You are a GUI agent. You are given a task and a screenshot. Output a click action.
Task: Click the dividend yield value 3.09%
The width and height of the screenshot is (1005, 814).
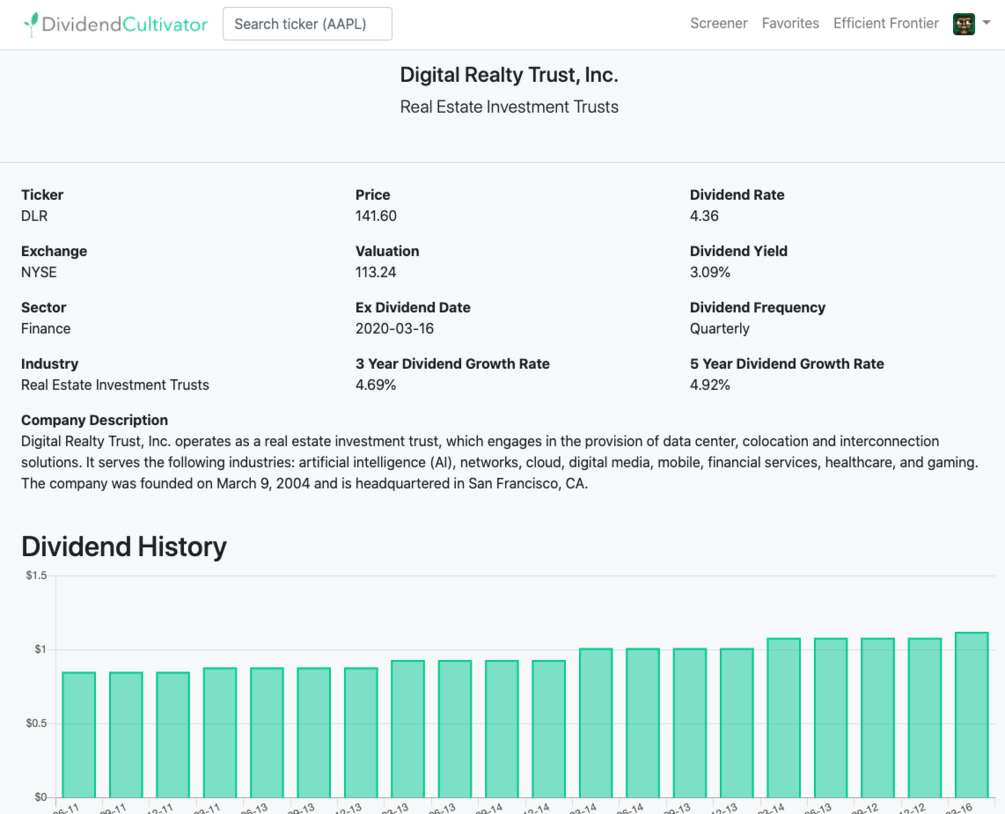(710, 272)
